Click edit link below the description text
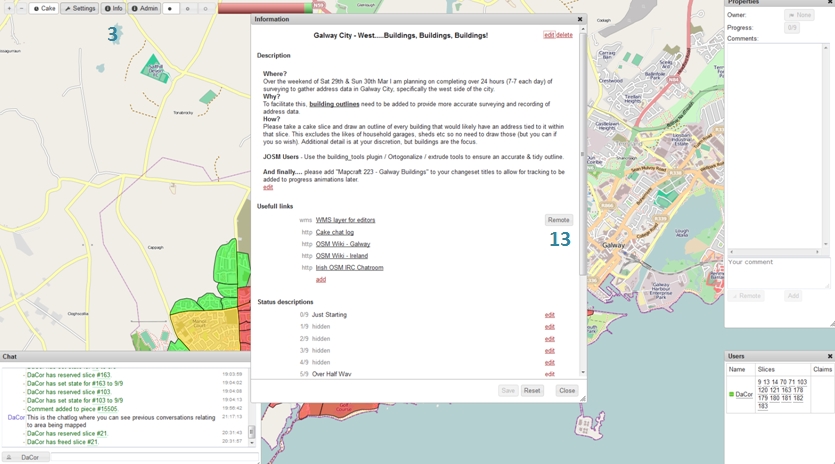835x464 pixels. click(268, 188)
